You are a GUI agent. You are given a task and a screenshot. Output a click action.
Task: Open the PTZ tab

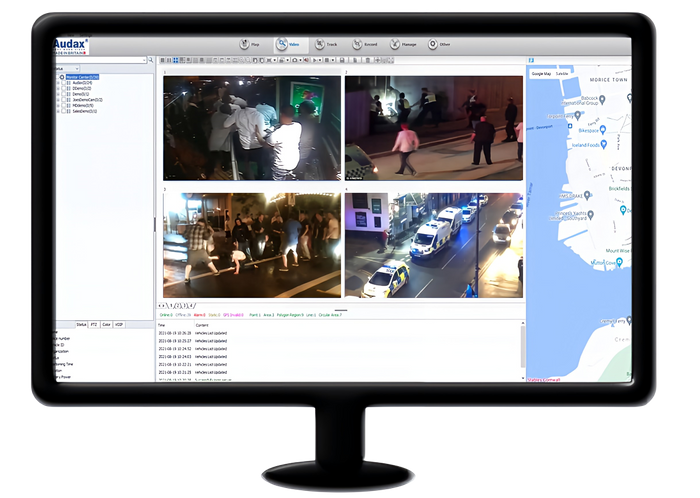click(94, 324)
